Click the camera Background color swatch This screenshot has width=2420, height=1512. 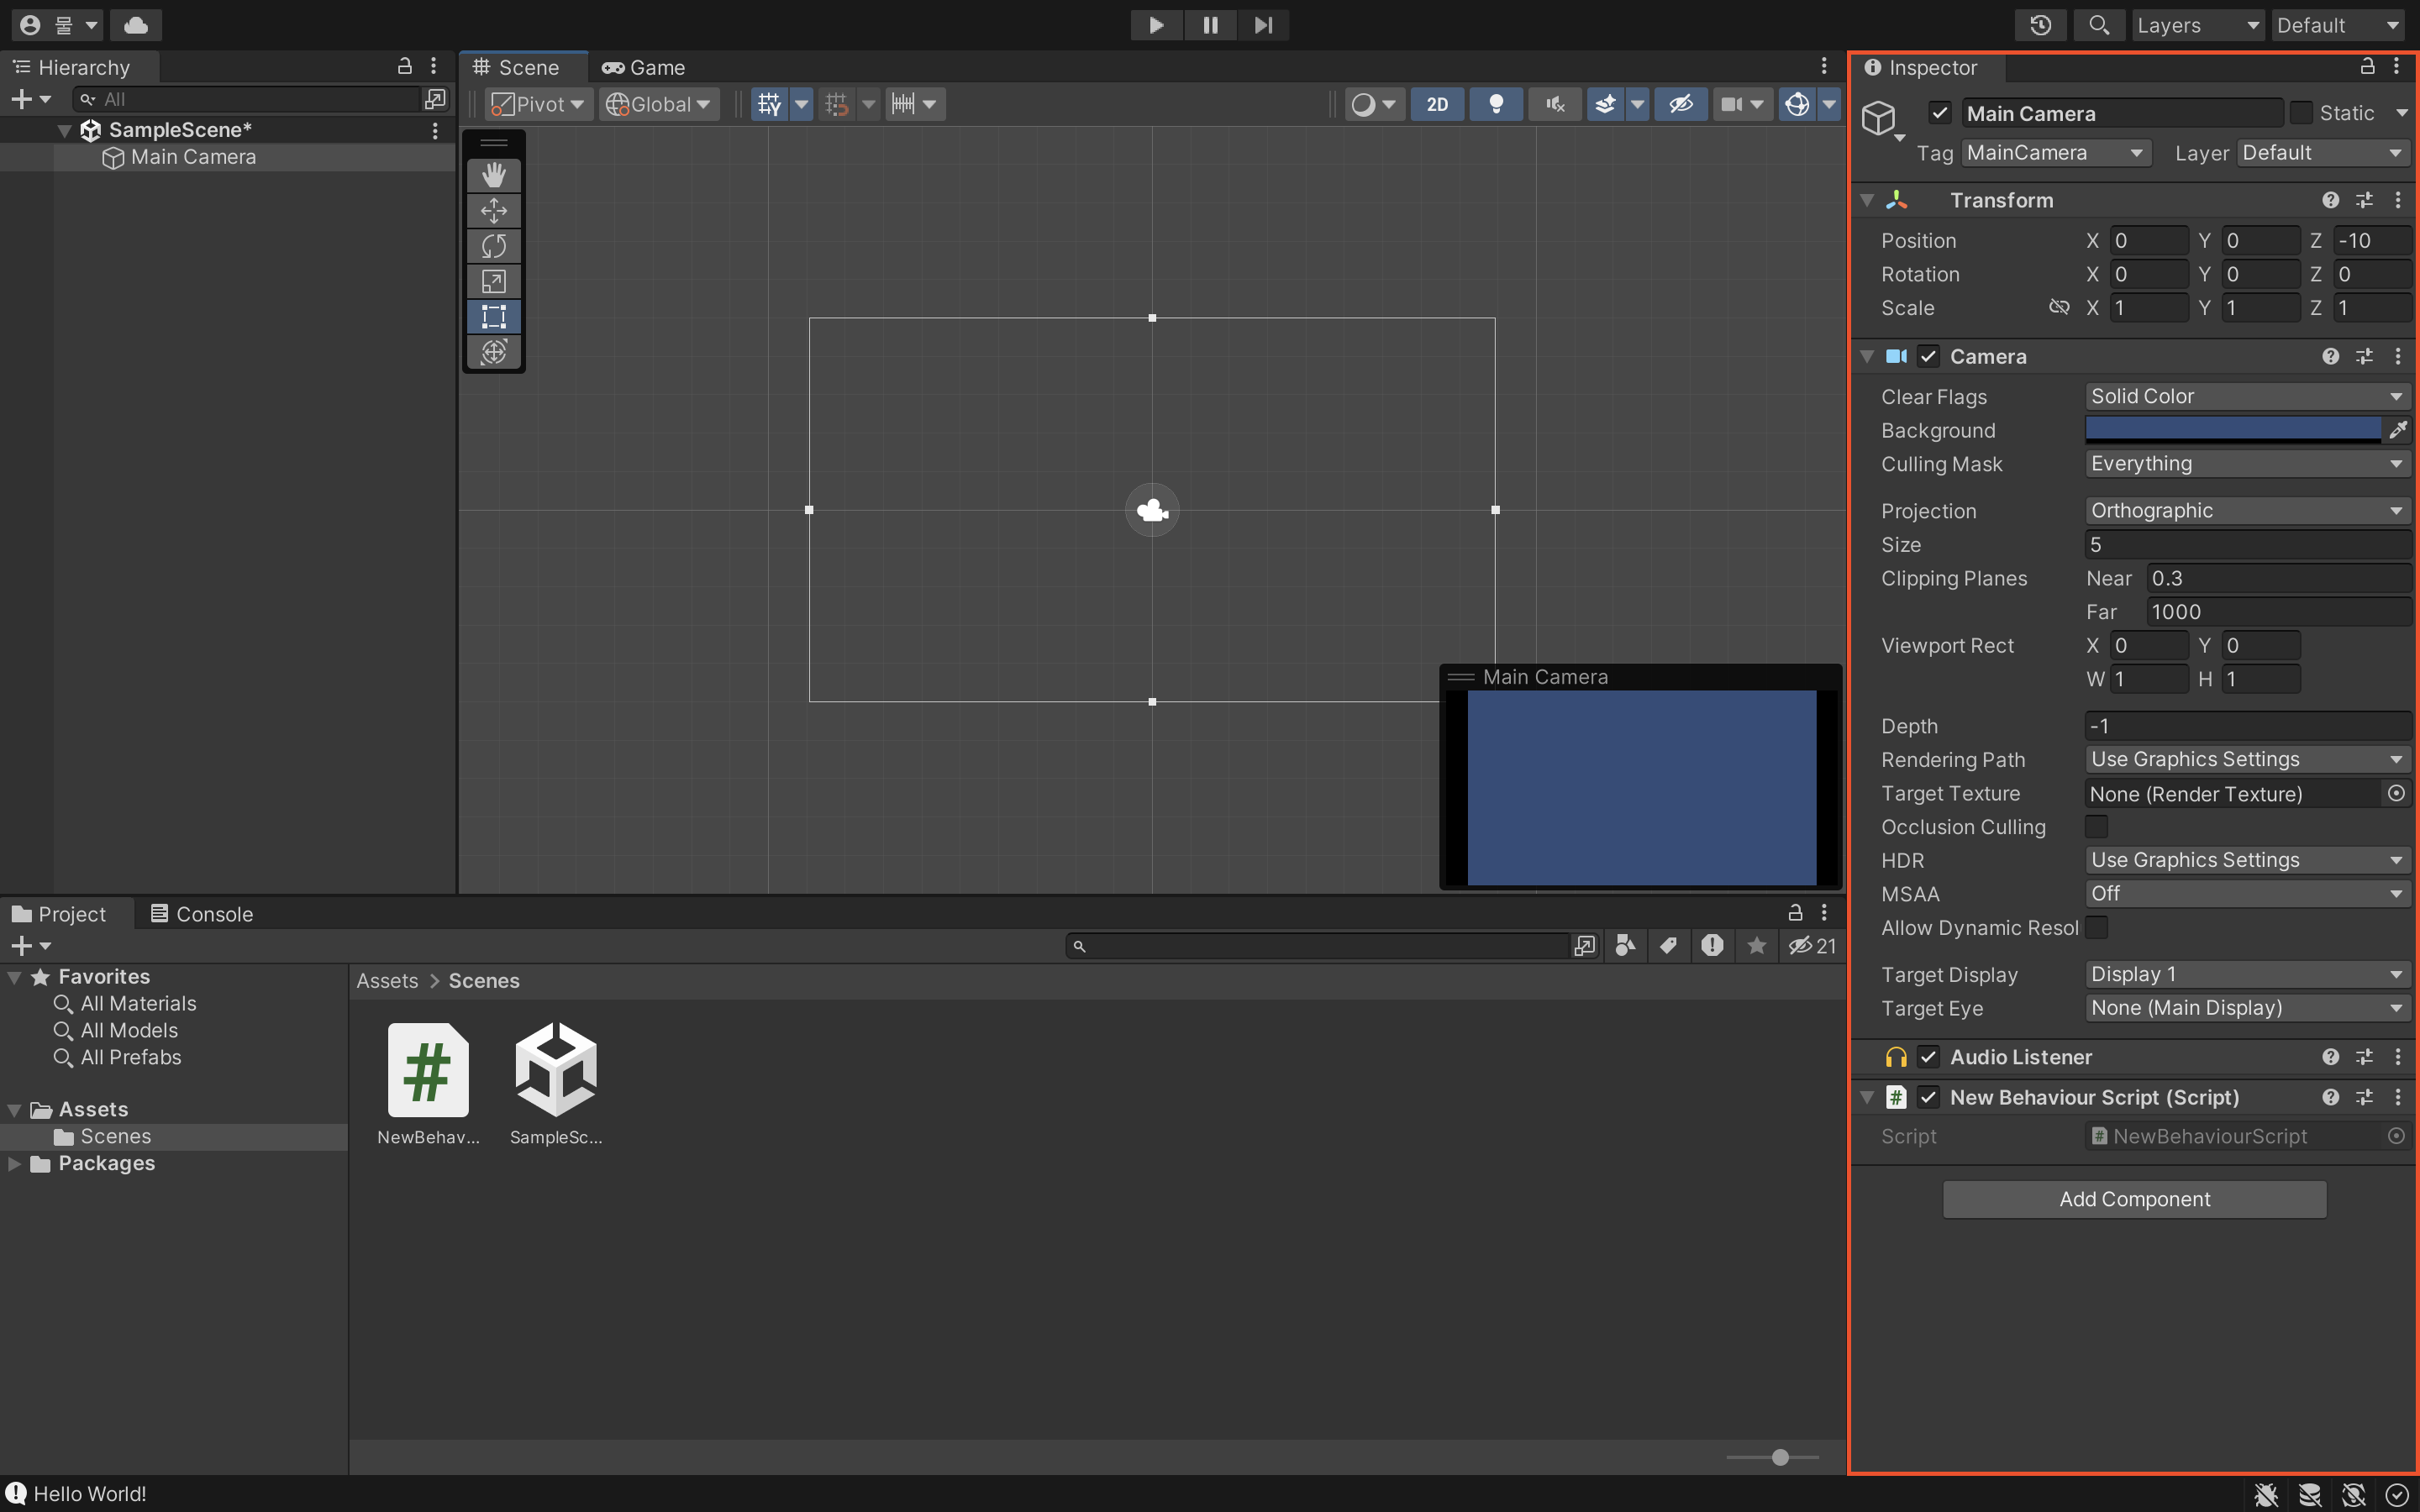pos(2232,430)
